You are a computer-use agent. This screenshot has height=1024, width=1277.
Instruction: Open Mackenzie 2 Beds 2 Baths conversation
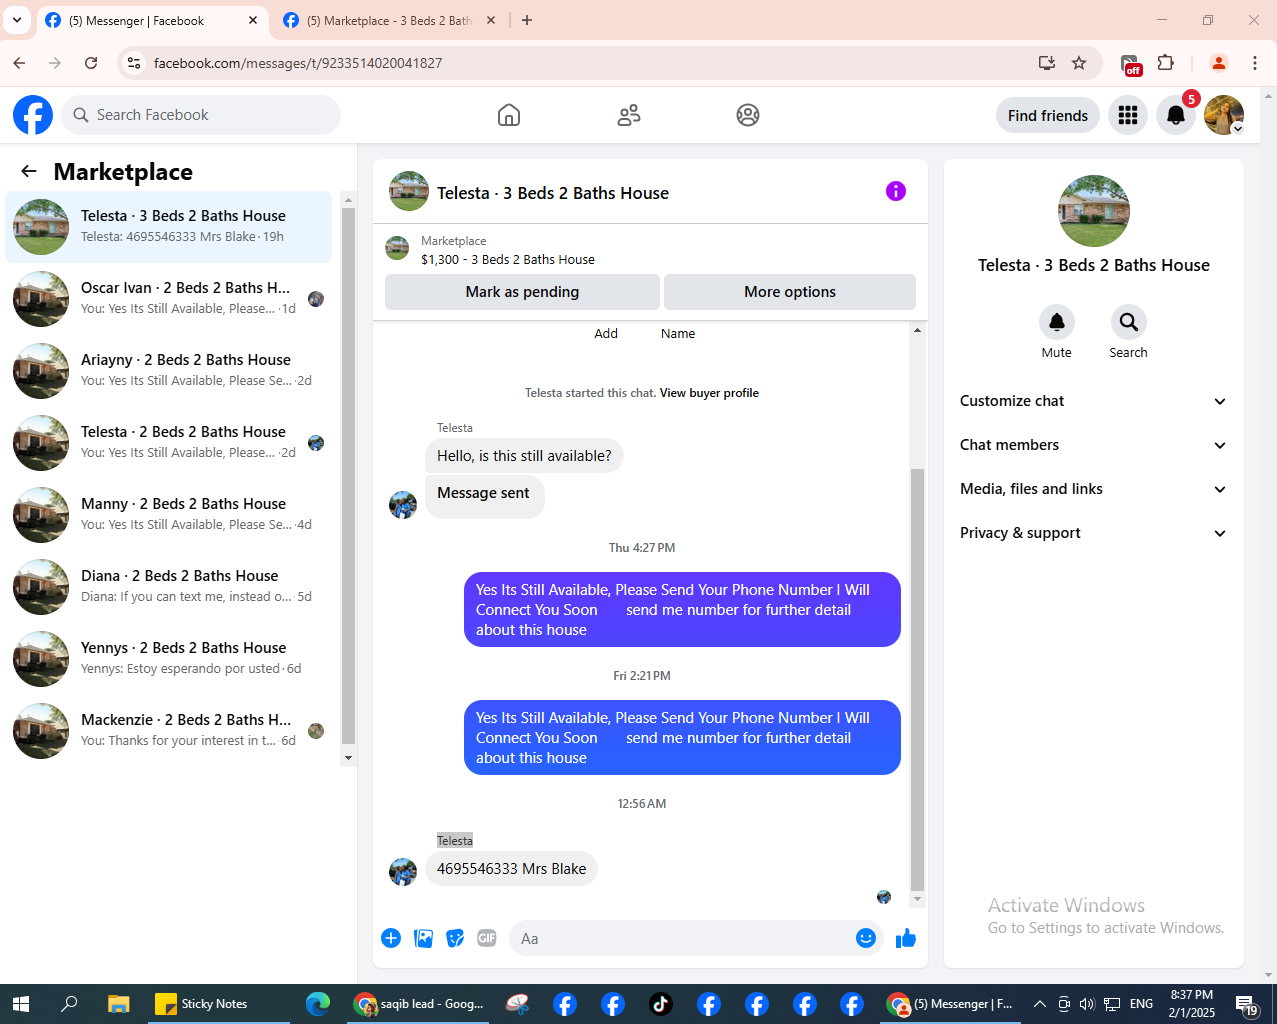pyautogui.click(x=169, y=731)
